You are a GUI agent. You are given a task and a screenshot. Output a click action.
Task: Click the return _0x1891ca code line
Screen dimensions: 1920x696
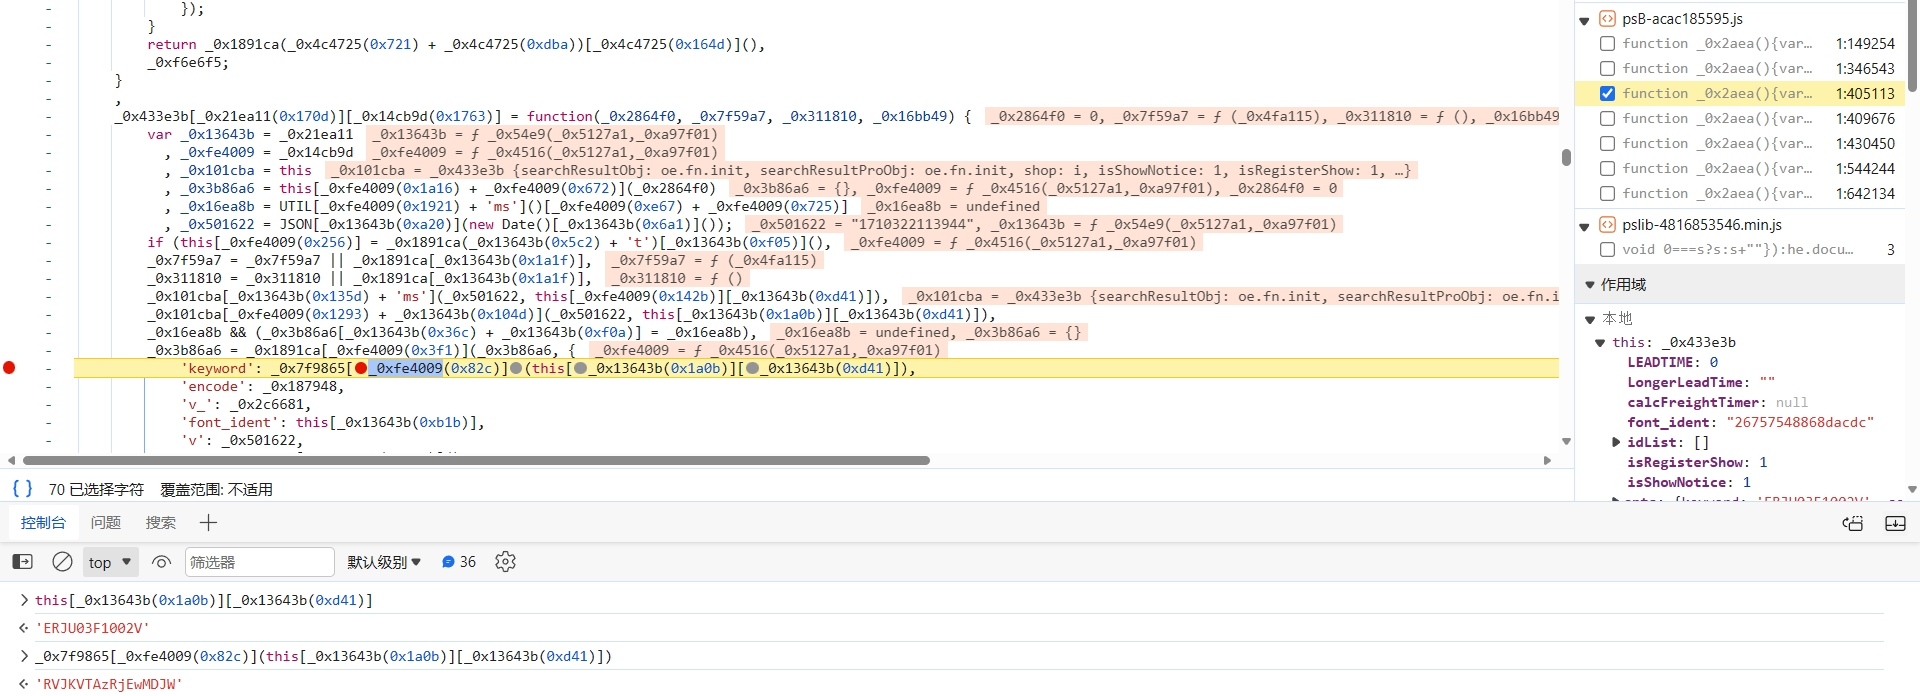[456, 44]
